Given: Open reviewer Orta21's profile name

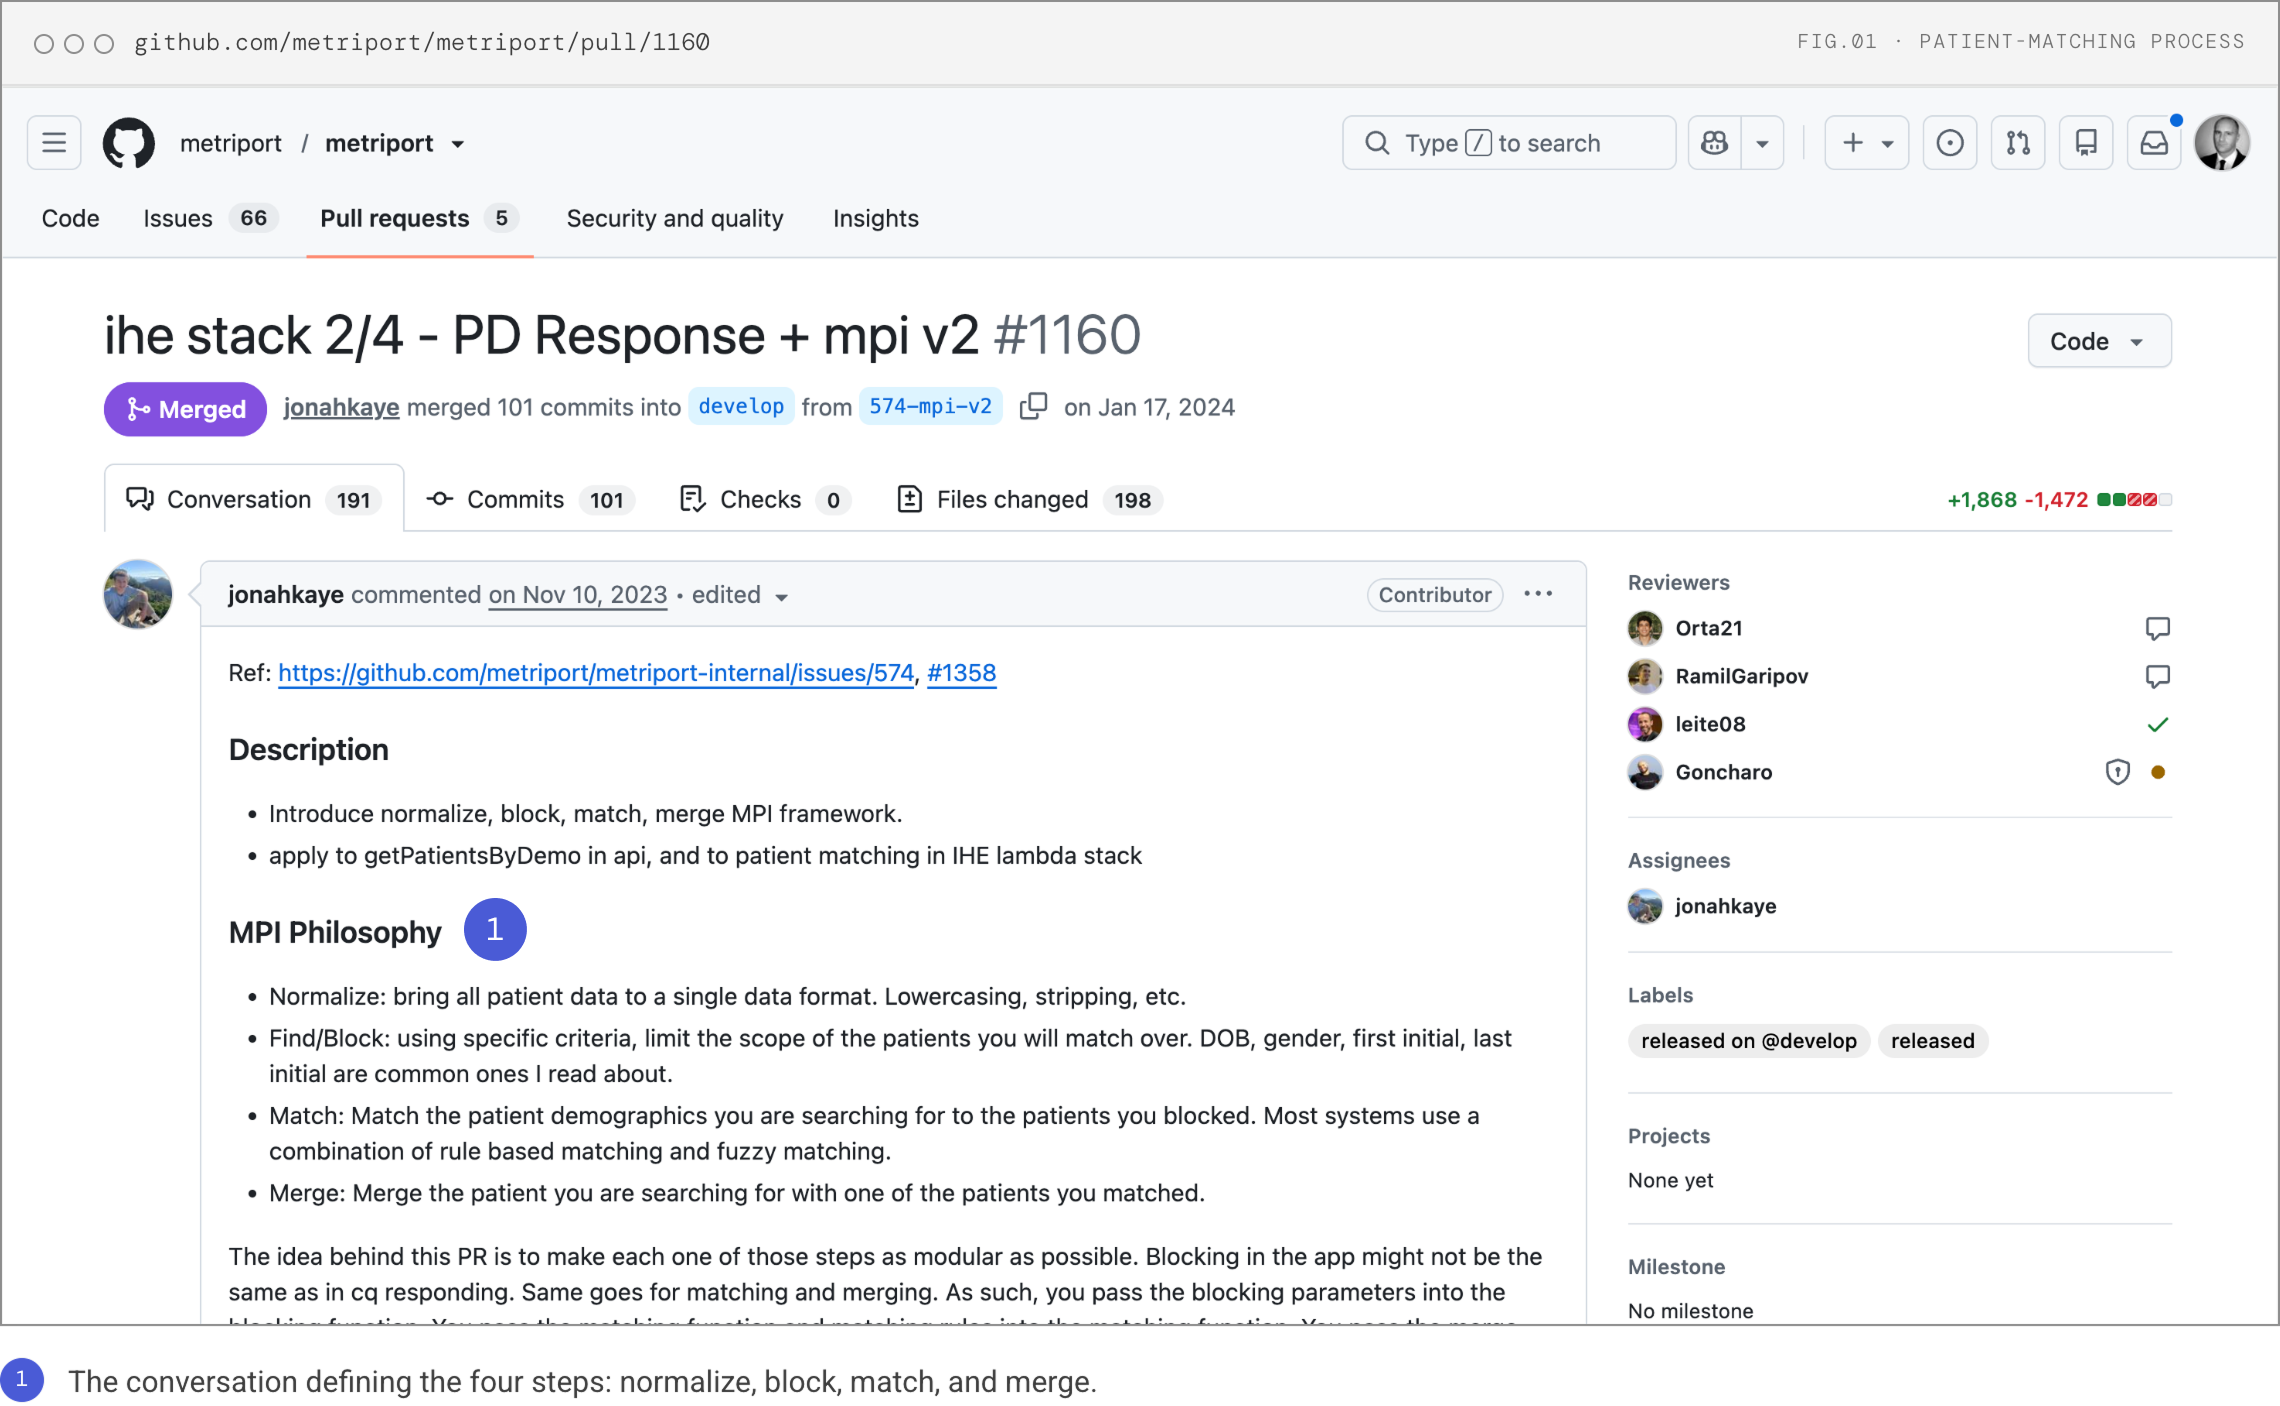Looking at the screenshot, I should 1709,628.
